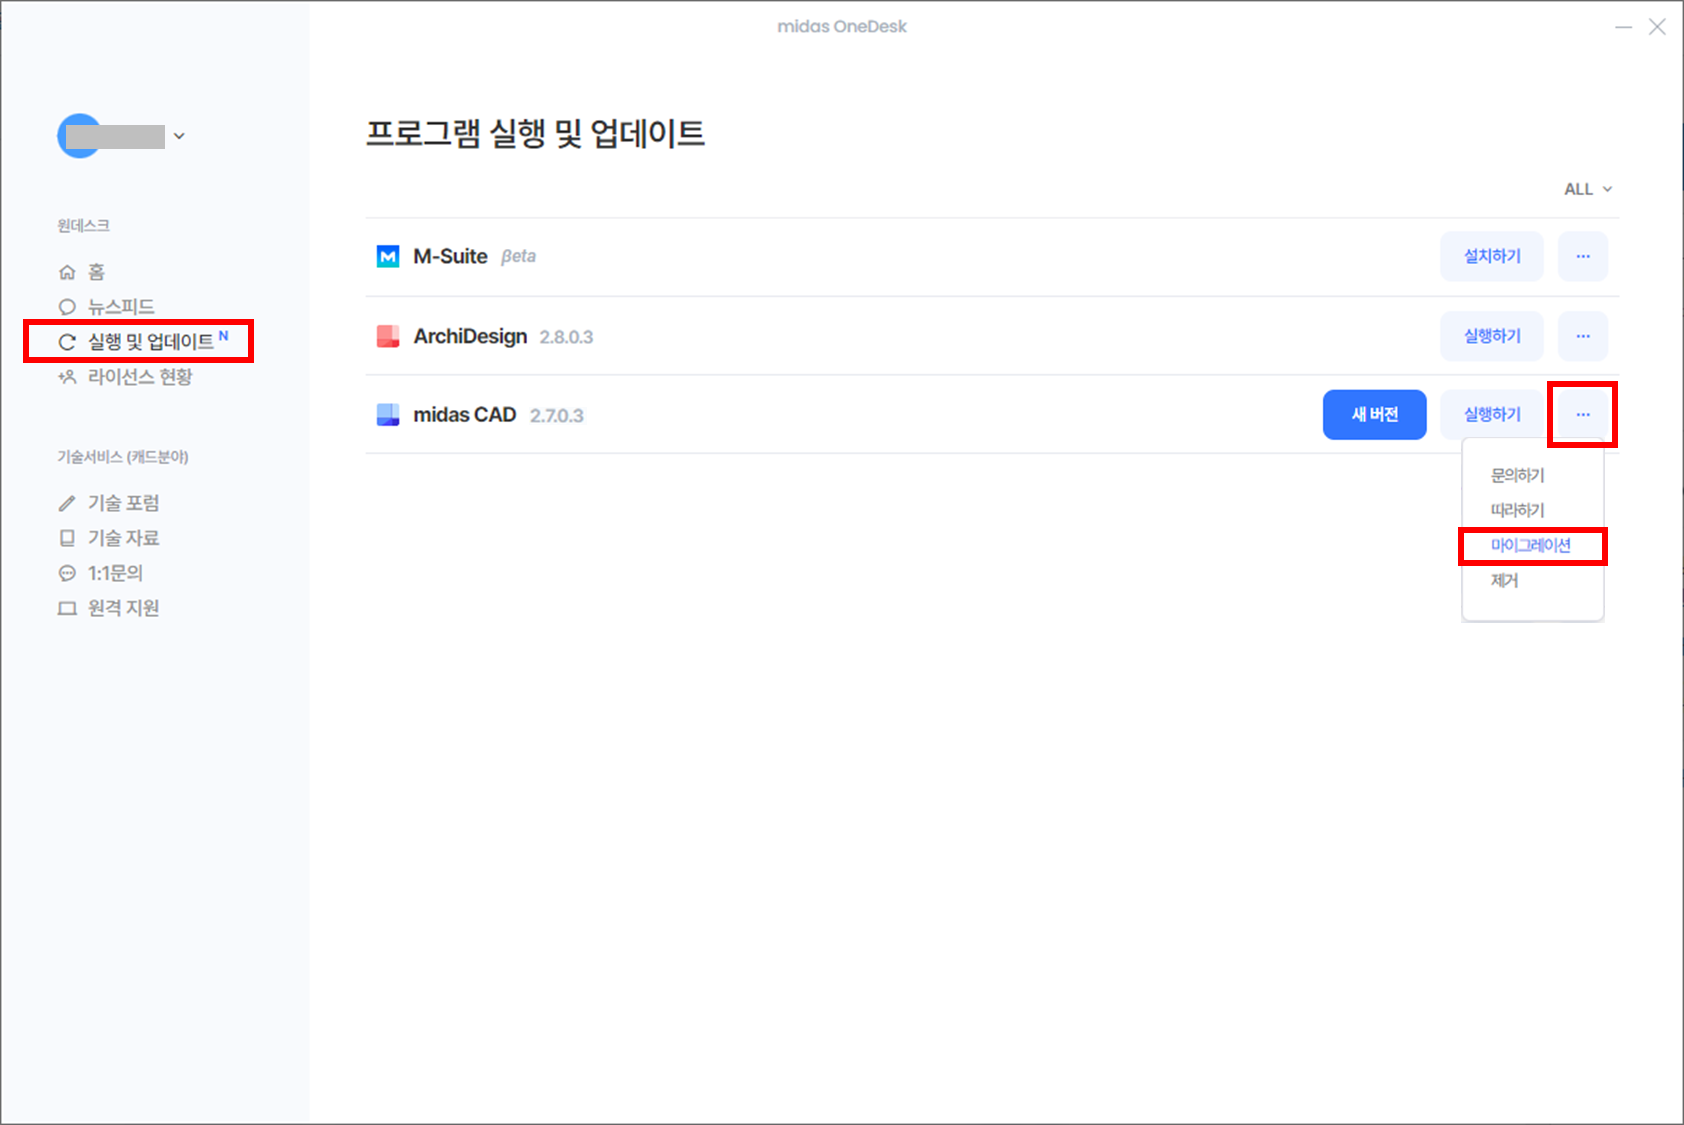This screenshot has height=1125, width=1684.
Task: Click 설치하기 button for M-Suite
Action: pos(1492,256)
